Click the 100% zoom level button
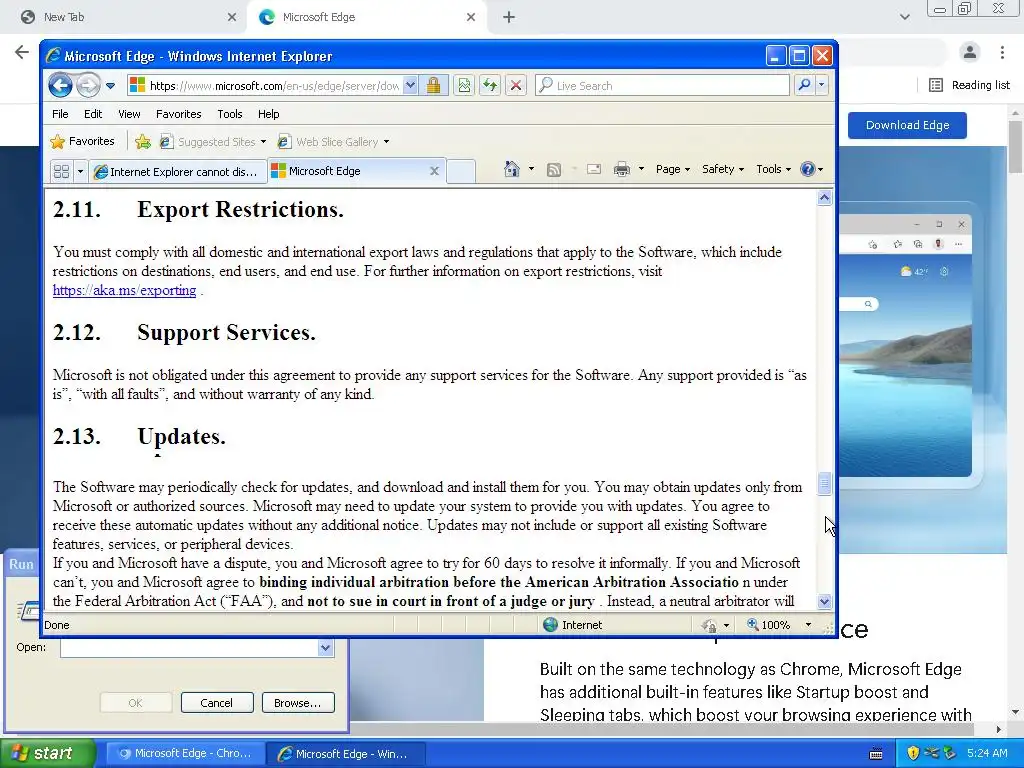 click(769, 625)
